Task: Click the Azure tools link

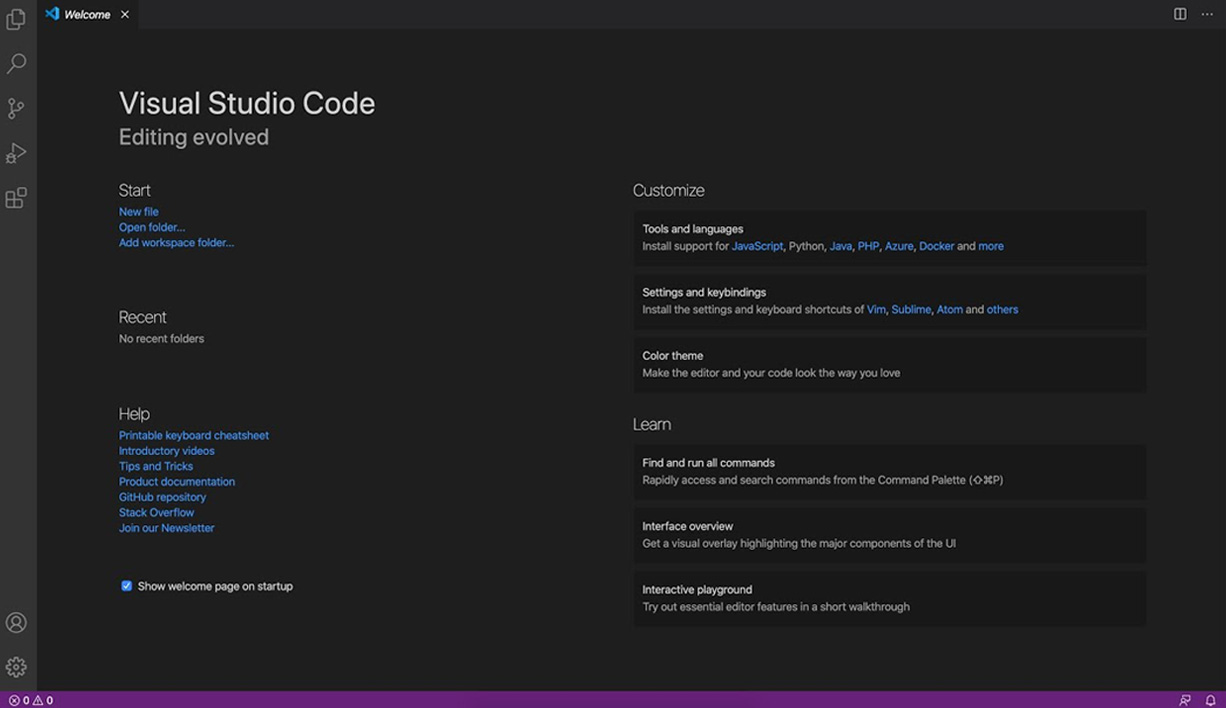Action: (899, 246)
